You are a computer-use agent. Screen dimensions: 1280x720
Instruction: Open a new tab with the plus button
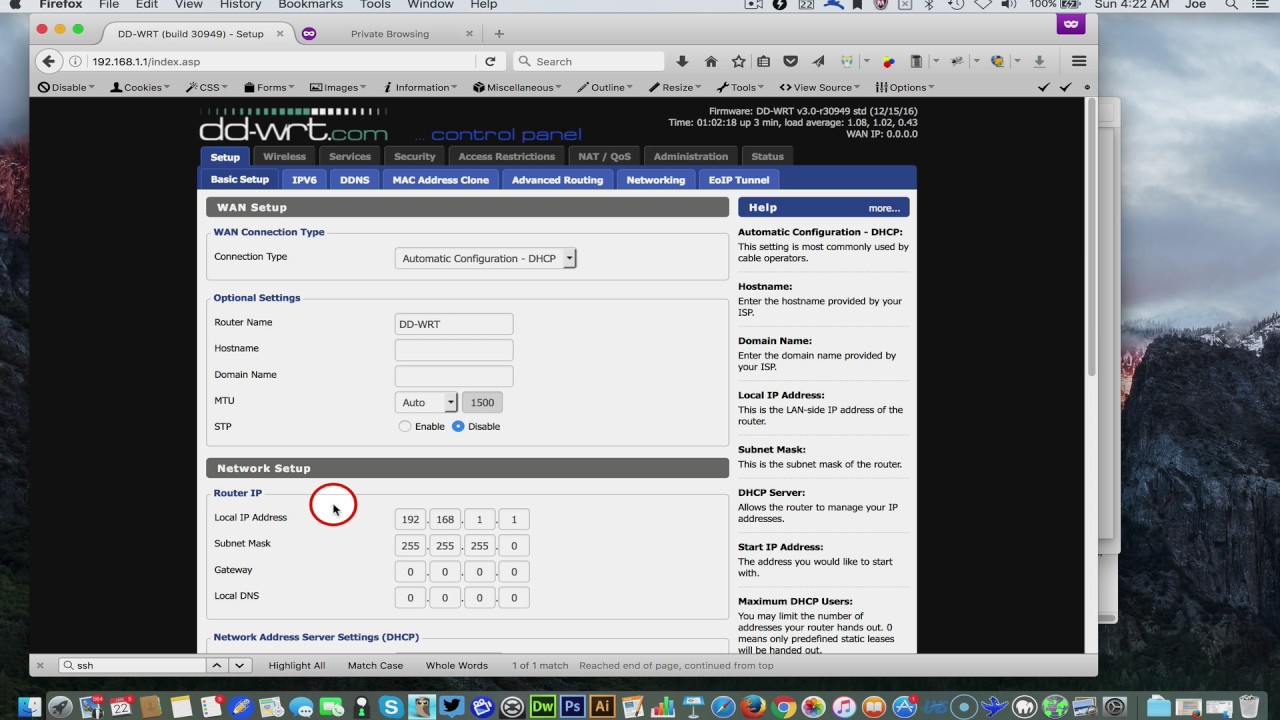tap(499, 33)
